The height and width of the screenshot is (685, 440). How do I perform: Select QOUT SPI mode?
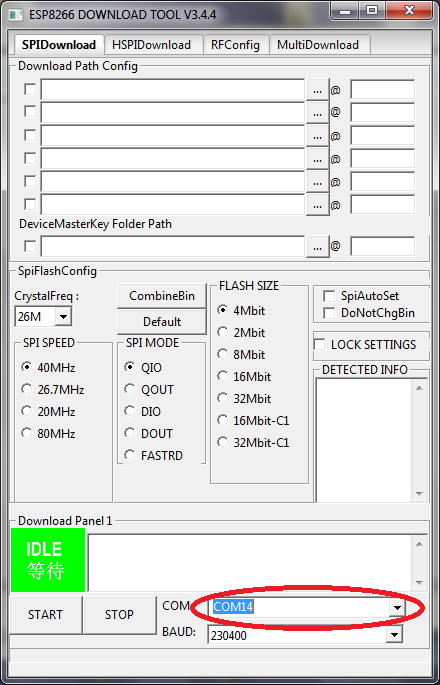(130, 389)
